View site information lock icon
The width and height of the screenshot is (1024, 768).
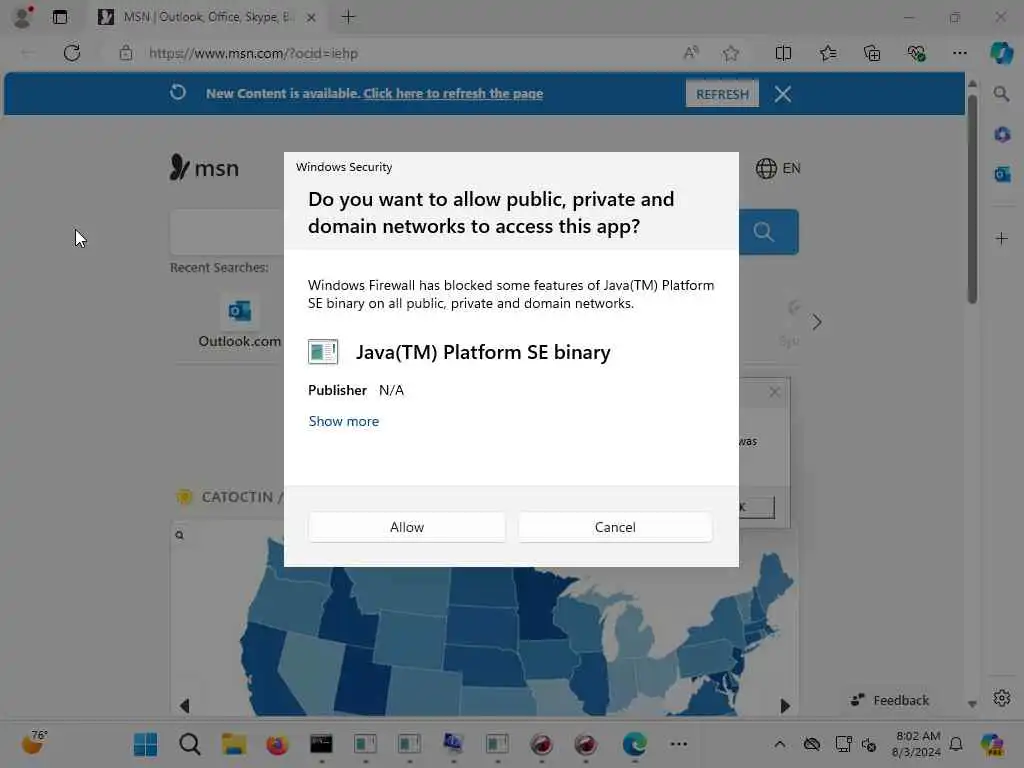(x=126, y=53)
